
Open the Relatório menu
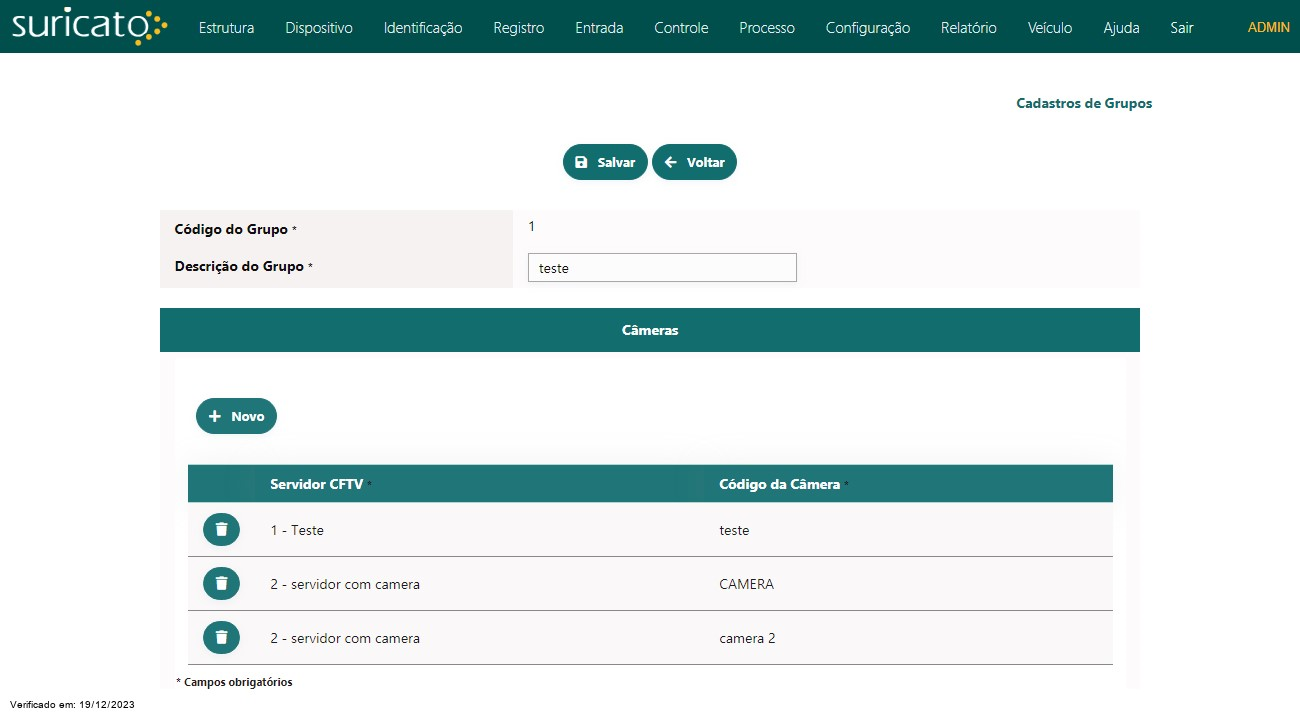(968, 28)
